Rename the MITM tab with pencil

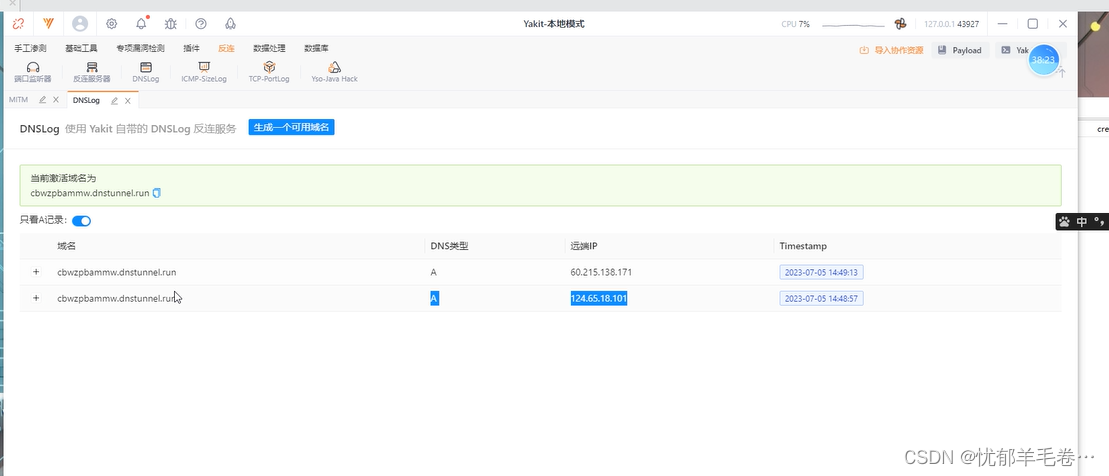pyautogui.click(x=42, y=100)
